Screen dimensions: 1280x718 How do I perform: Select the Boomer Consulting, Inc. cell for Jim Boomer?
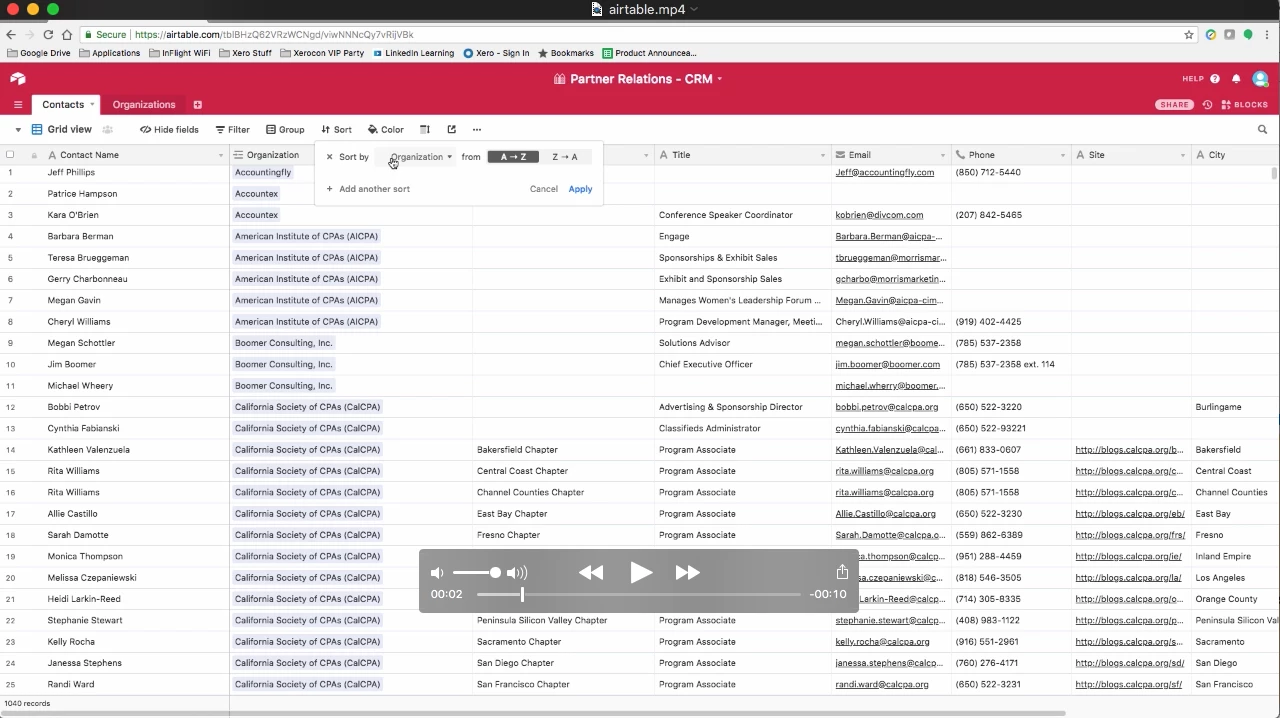point(351,364)
